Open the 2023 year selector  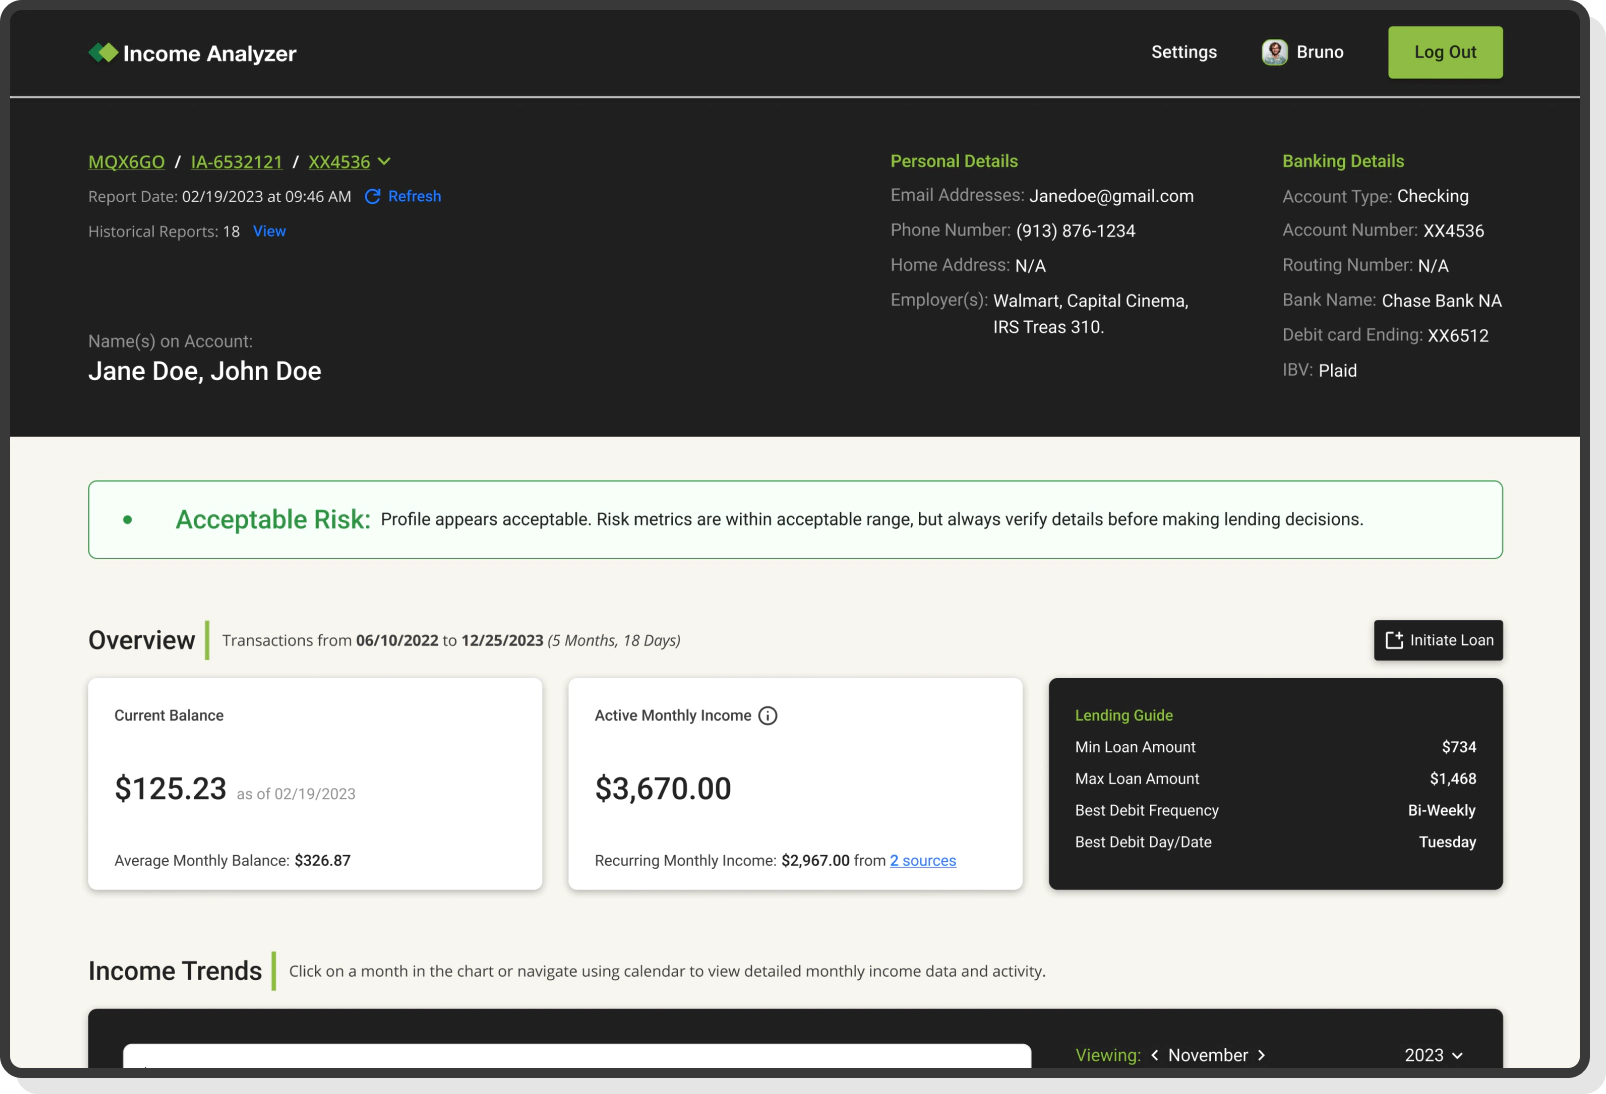tap(1432, 1055)
